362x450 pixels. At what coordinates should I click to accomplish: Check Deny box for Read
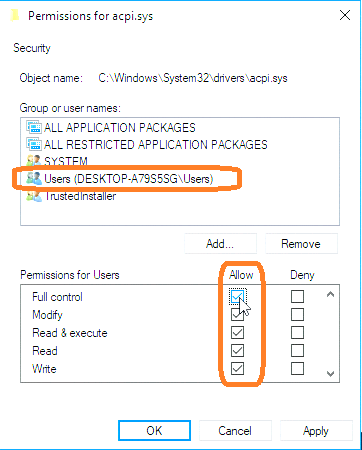[297, 351]
